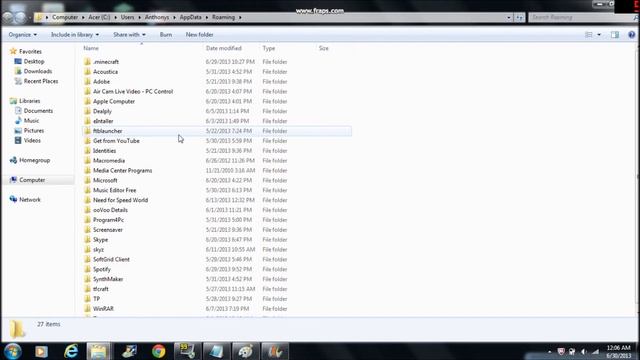Sort by the Name column header

pyautogui.click(x=91, y=48)
